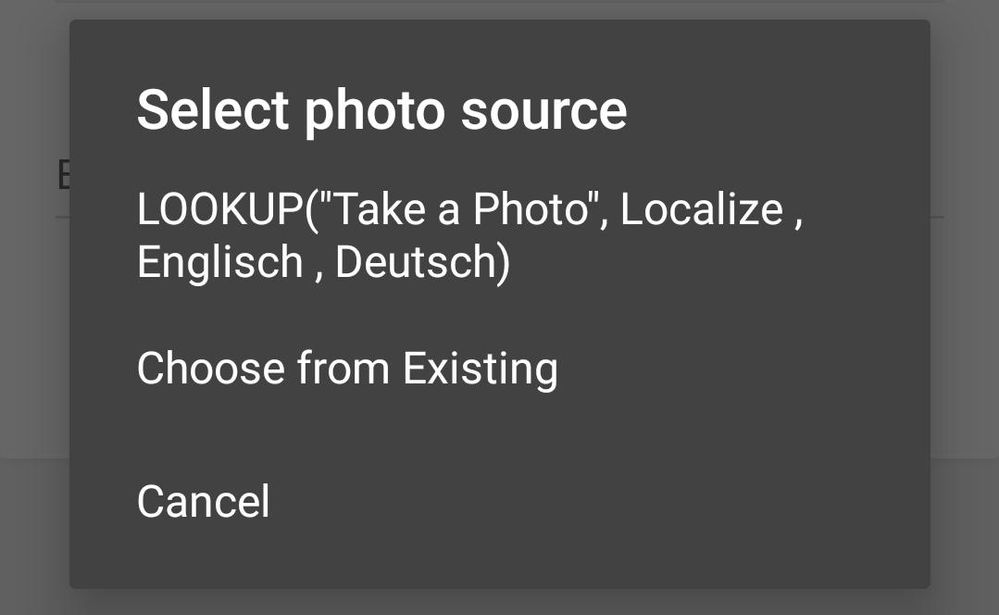Click the empty dialog space beside Cancel
Image resolution: width=999 pixels, height=615 pixels.
[599, 501]
